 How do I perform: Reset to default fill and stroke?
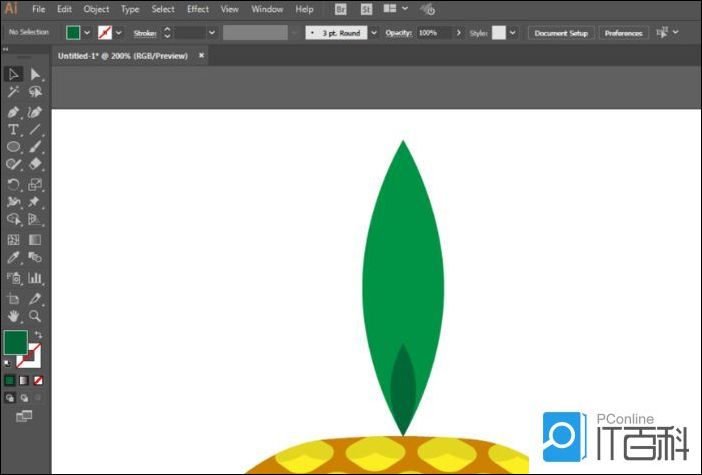pos(8,363)
